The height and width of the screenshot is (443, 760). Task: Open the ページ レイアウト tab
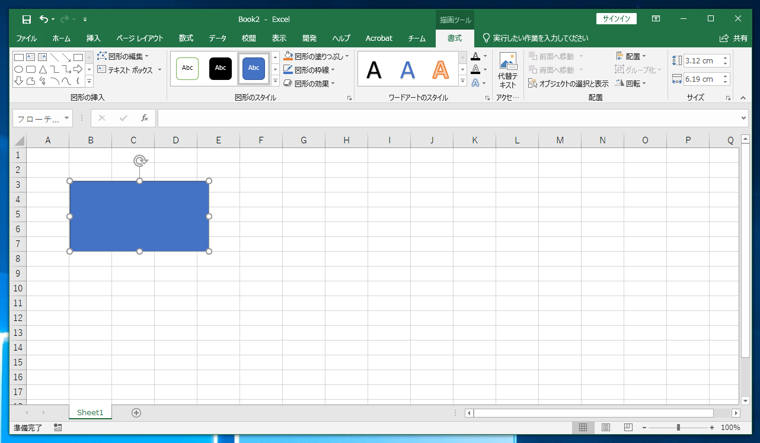point(140,38)
